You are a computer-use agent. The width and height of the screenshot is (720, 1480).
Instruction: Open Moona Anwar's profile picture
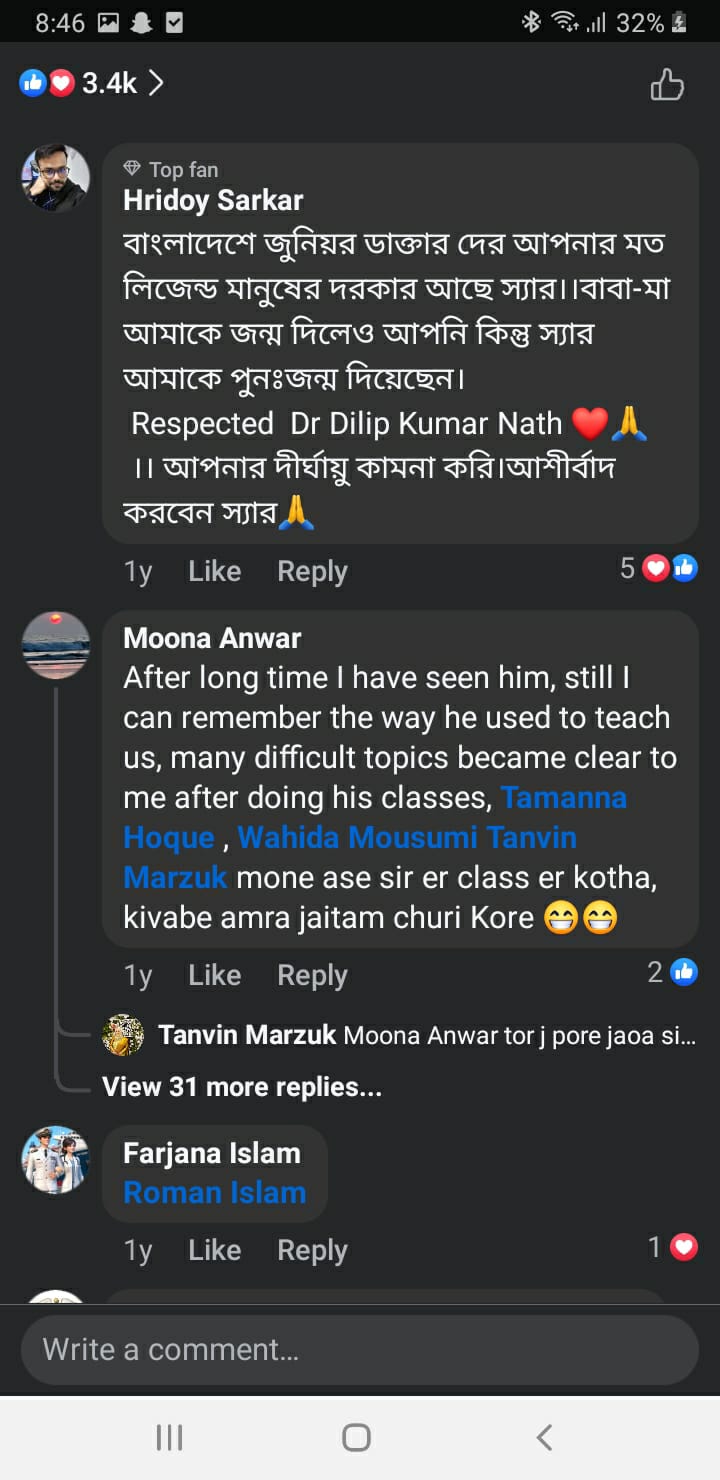[55, 645]
